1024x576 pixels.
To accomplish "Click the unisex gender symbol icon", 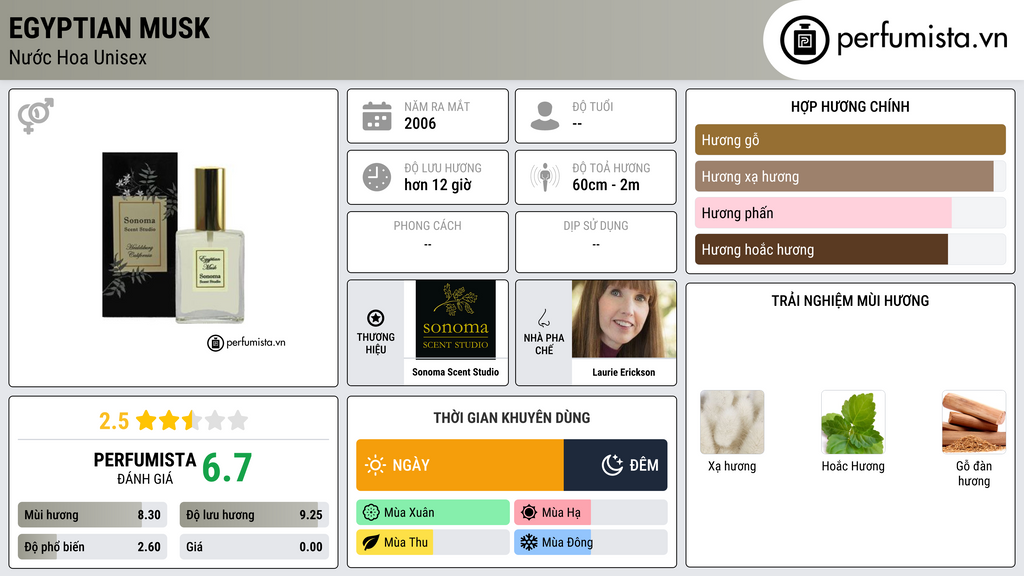I will 36,116.
